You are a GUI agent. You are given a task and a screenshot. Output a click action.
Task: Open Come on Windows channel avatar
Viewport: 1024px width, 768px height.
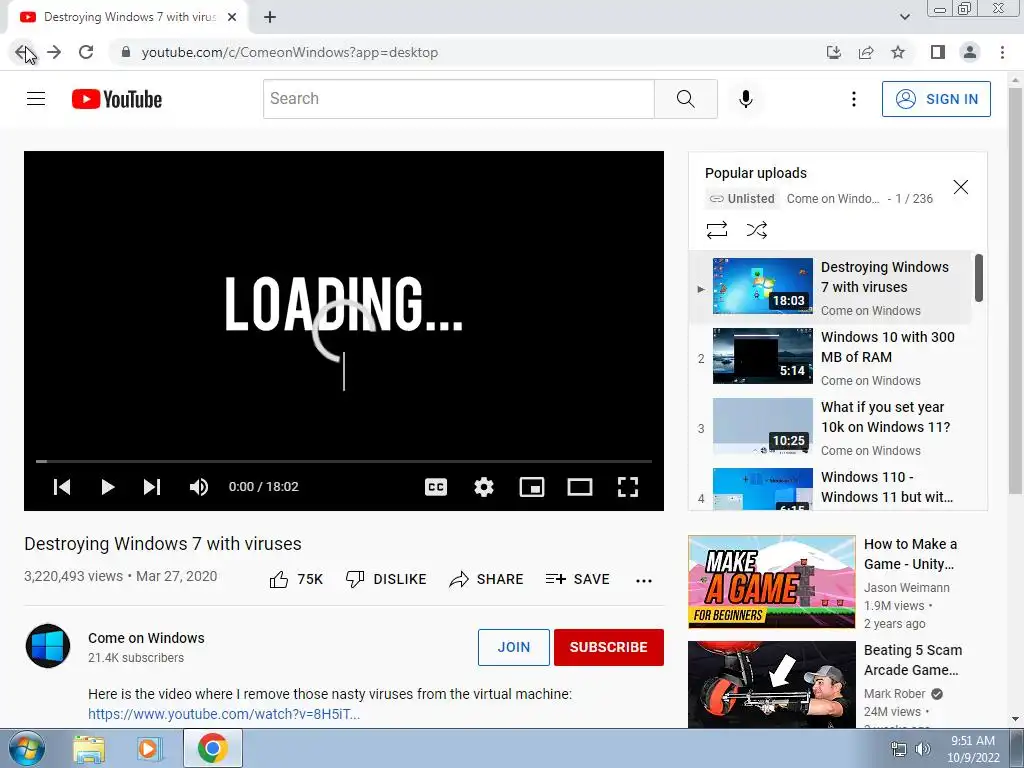(48, 646)
